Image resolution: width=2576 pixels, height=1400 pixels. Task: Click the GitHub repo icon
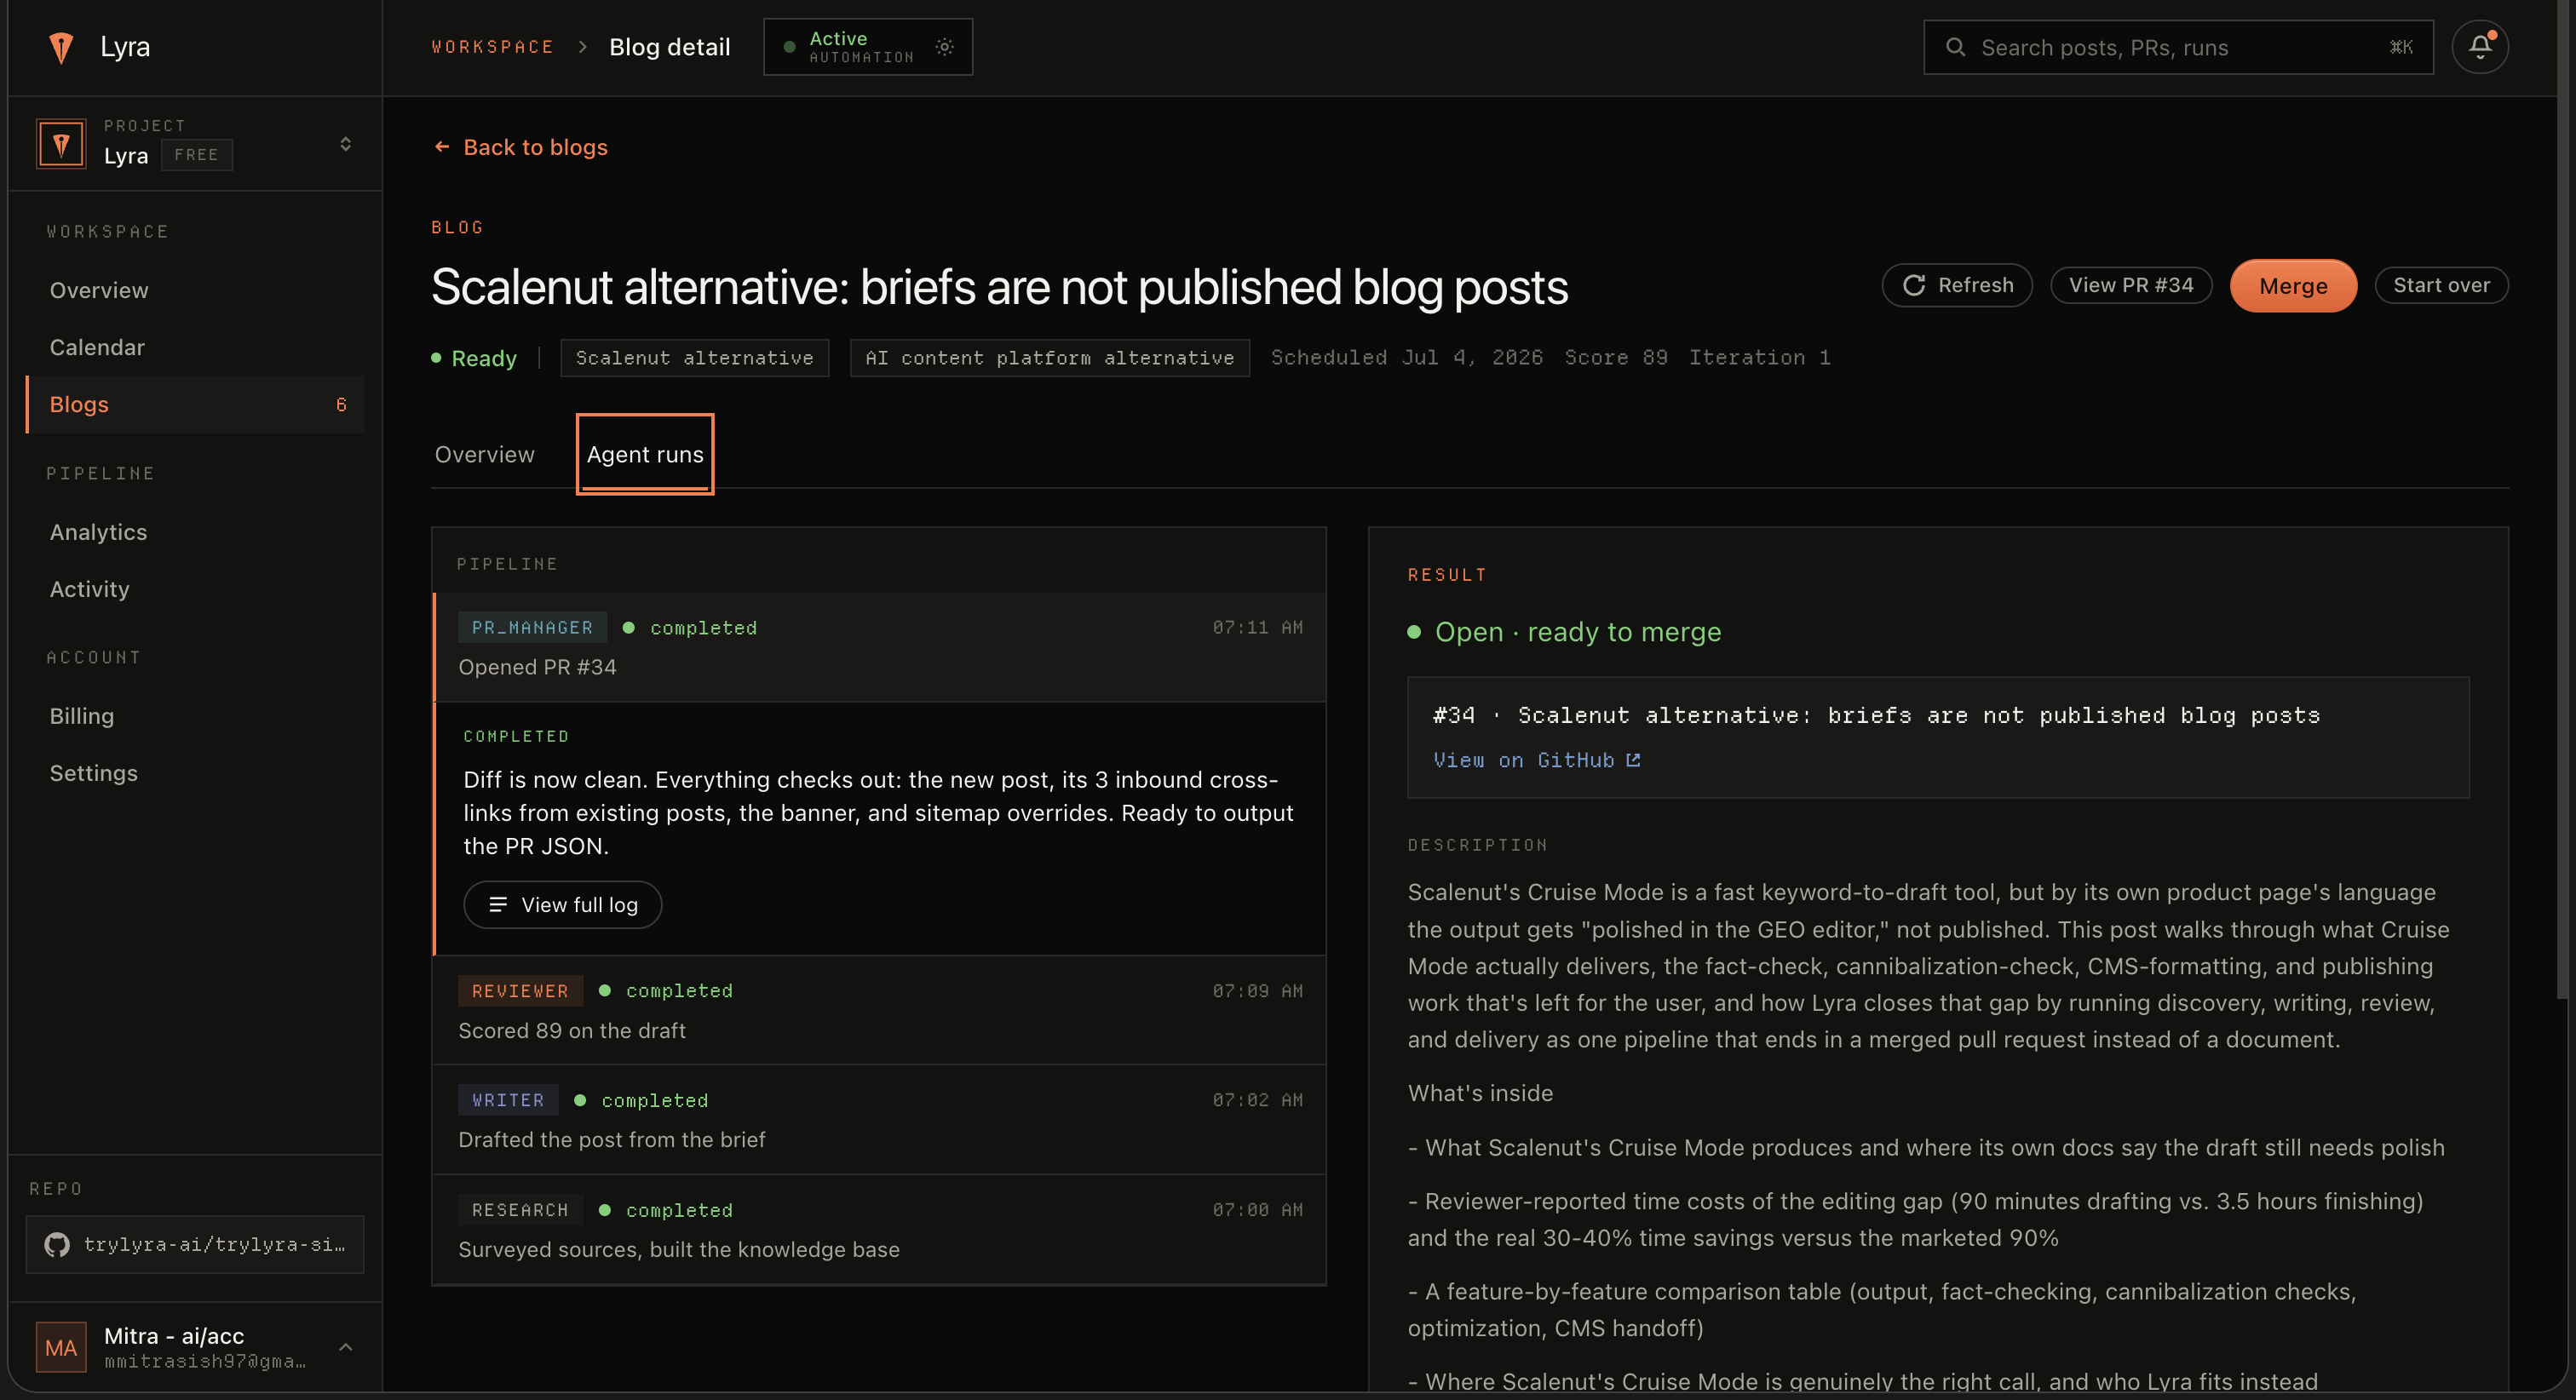[x=57, y=1244]
